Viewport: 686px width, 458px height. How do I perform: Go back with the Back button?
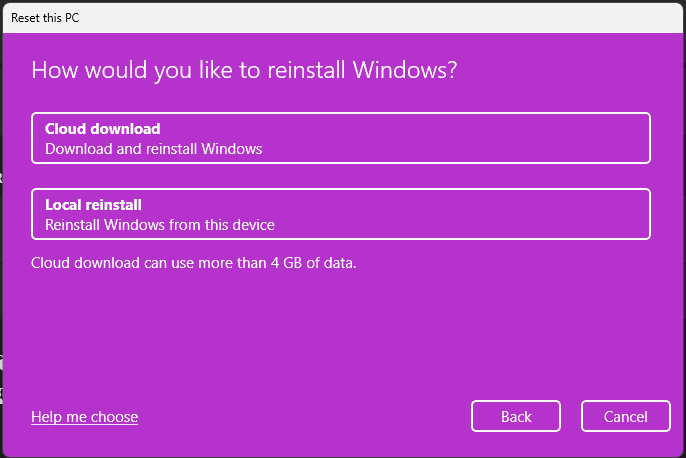click(516, 416)
